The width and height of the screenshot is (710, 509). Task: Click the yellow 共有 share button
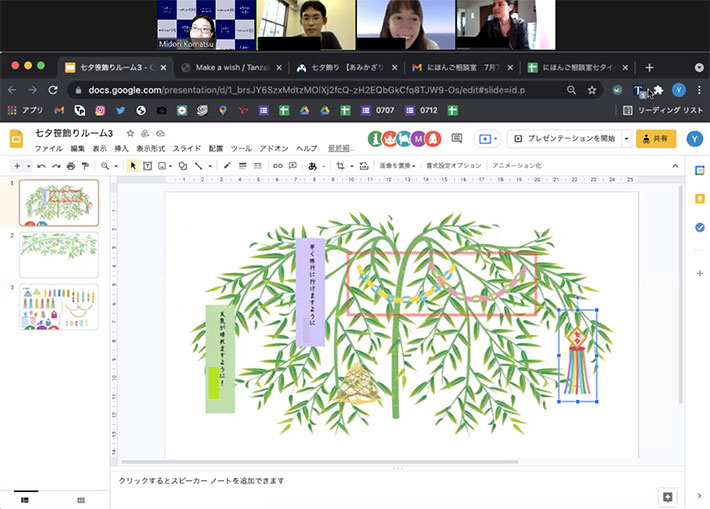656,139
